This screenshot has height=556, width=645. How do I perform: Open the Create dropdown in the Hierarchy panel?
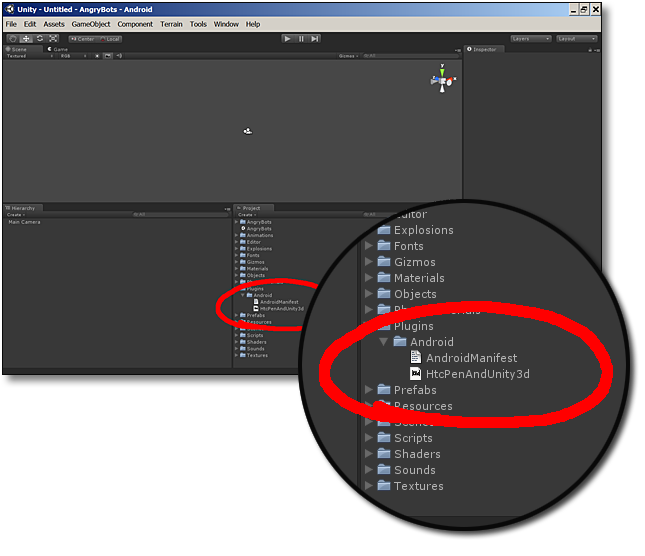click(16, 215)
